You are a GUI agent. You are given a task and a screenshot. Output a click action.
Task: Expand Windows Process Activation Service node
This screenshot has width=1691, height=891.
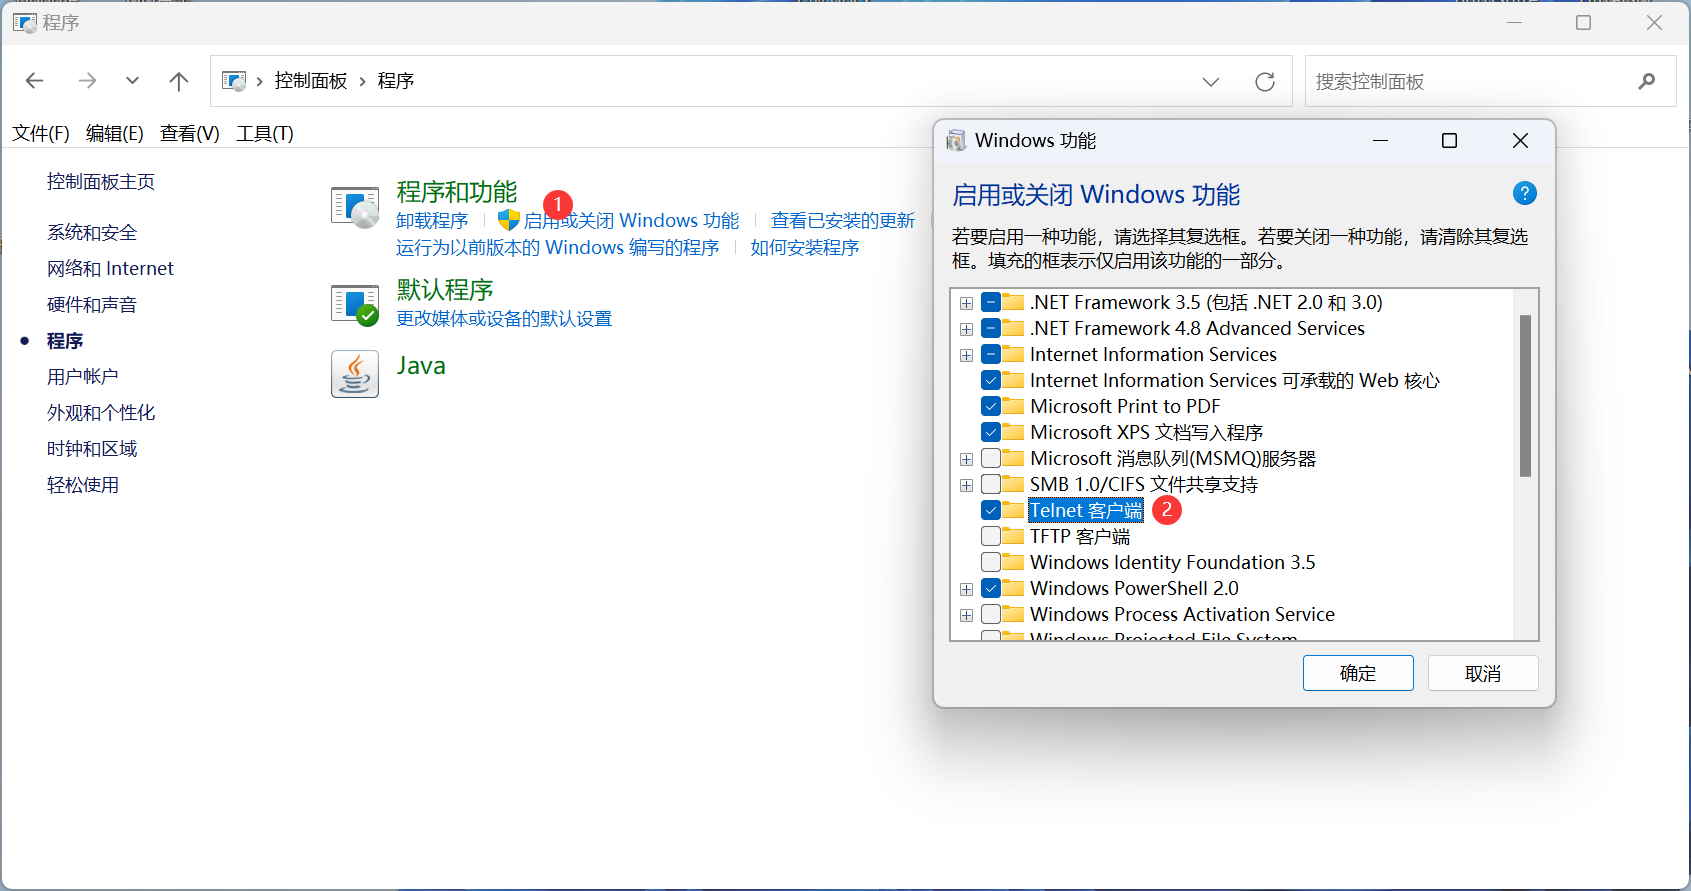(966, 615)
